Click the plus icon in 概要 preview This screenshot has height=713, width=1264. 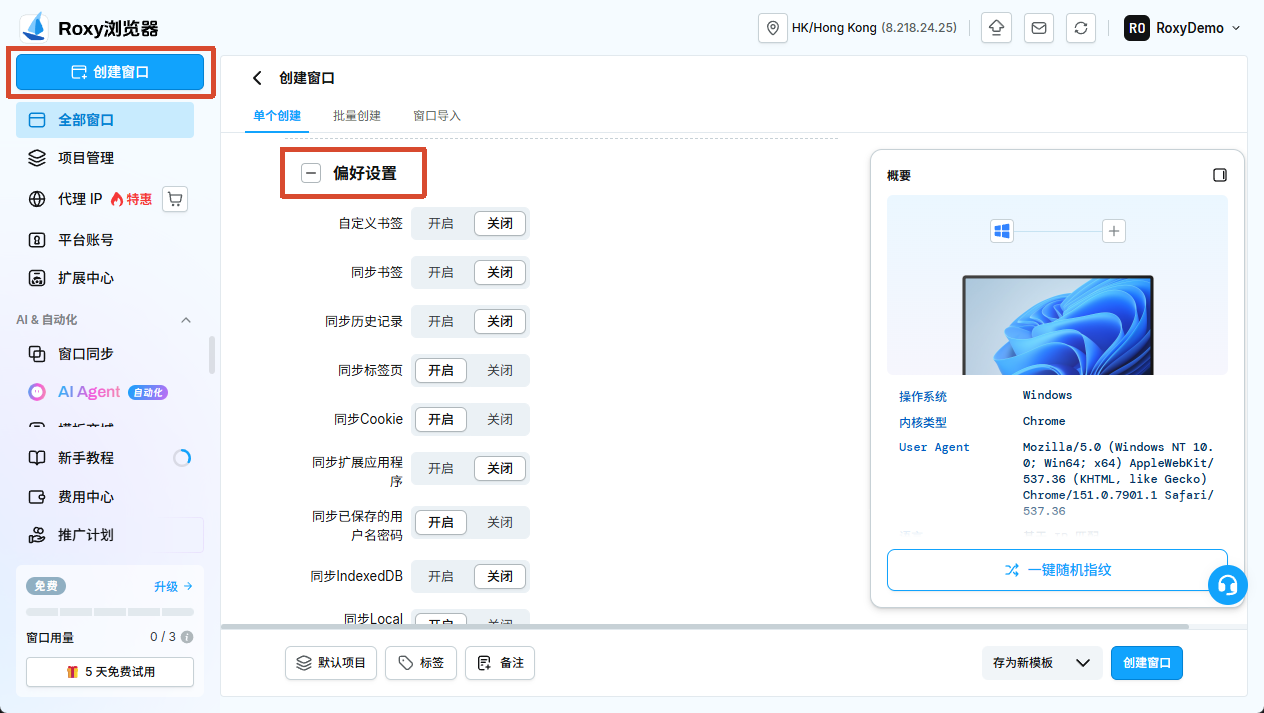click(1114, 231)
